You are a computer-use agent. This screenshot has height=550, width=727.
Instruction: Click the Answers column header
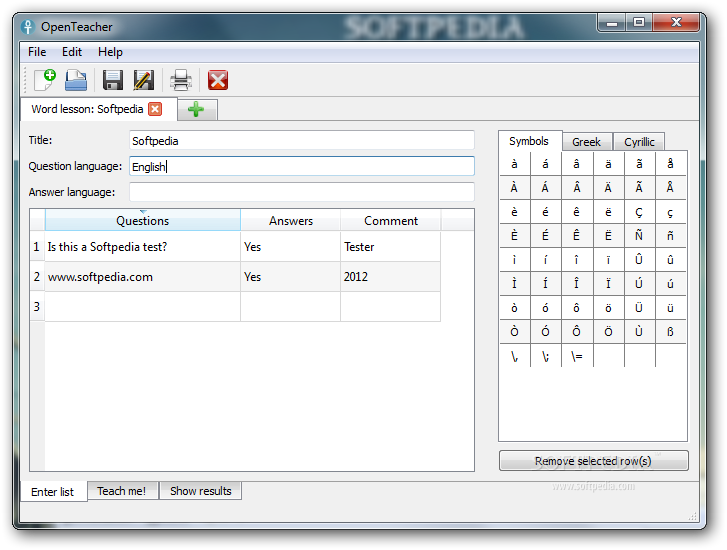point(291,221)
